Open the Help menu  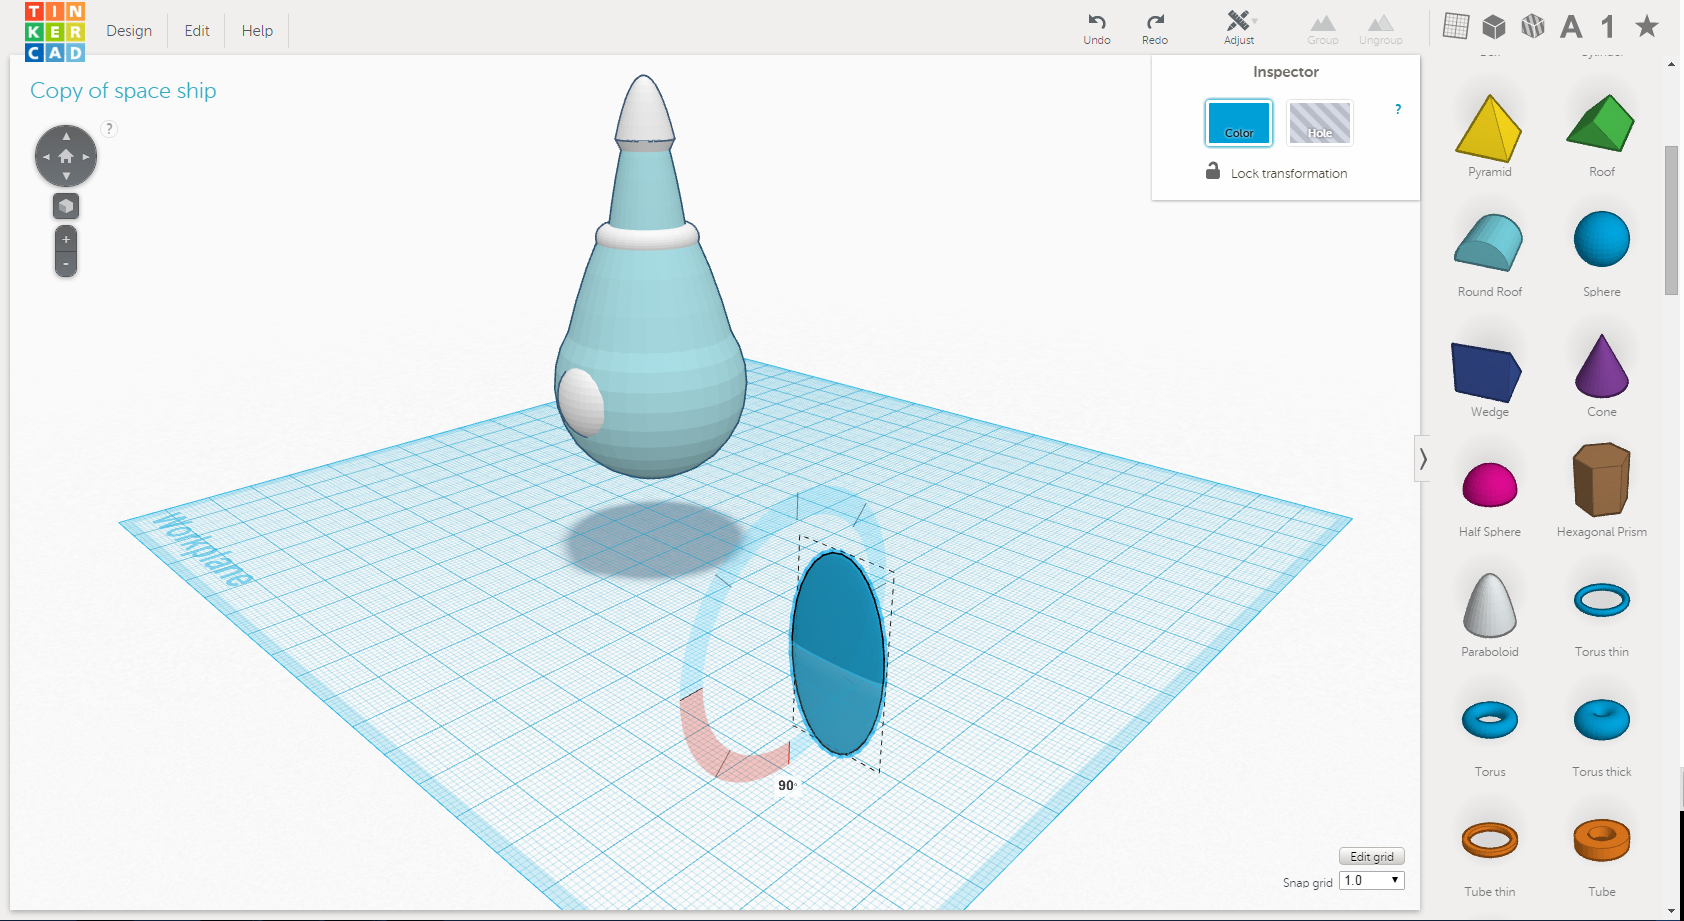tap(257, 31)
